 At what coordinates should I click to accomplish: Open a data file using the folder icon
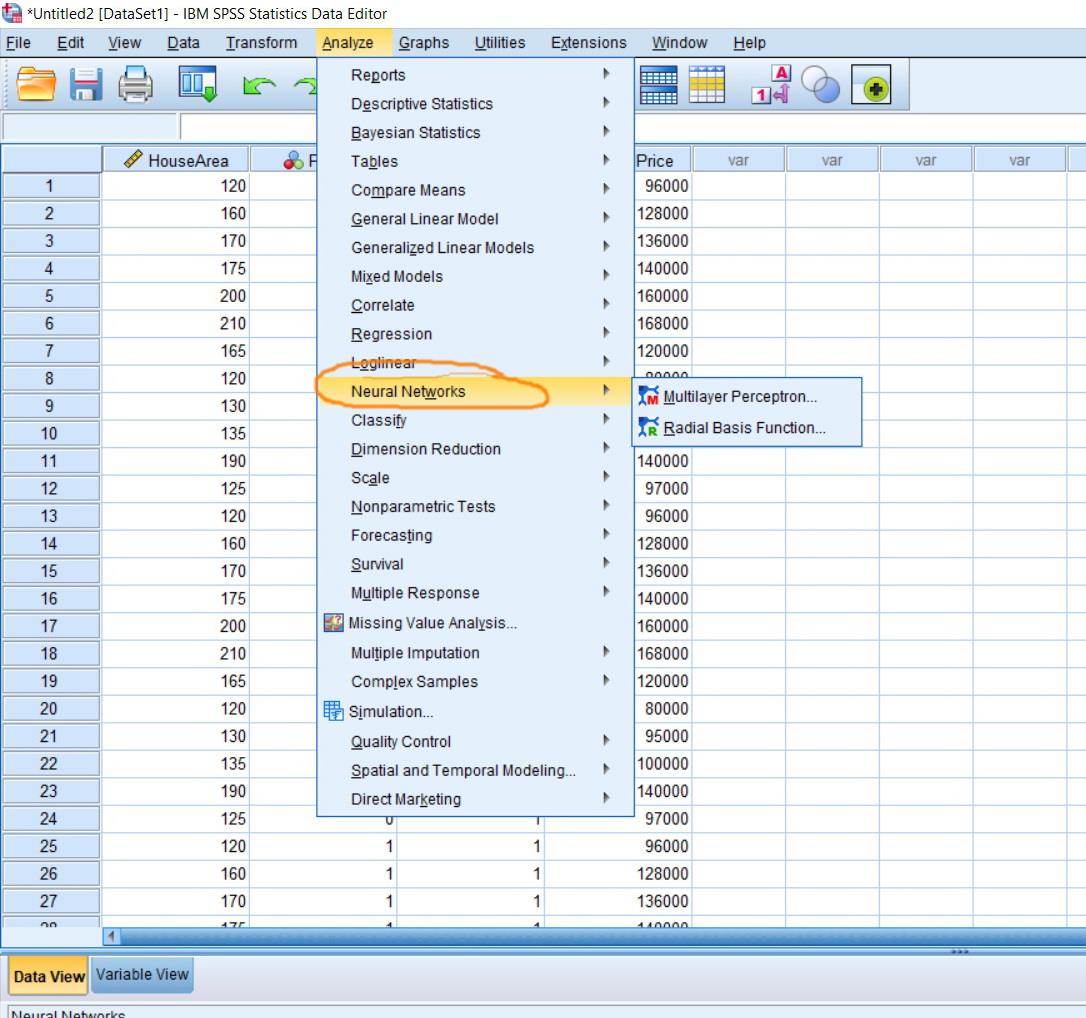(37, 85)
